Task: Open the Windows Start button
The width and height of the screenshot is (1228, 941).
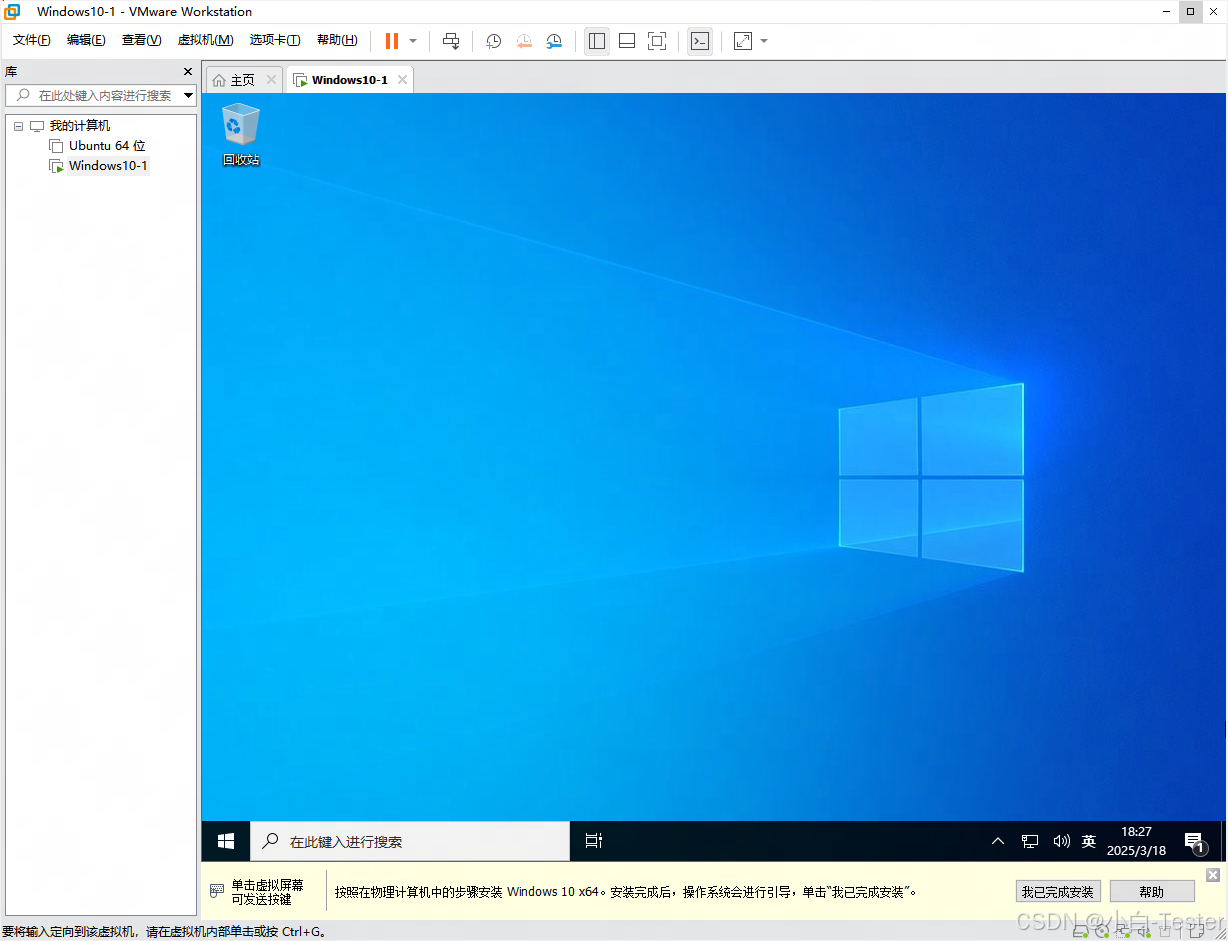Action: (226, 841)
